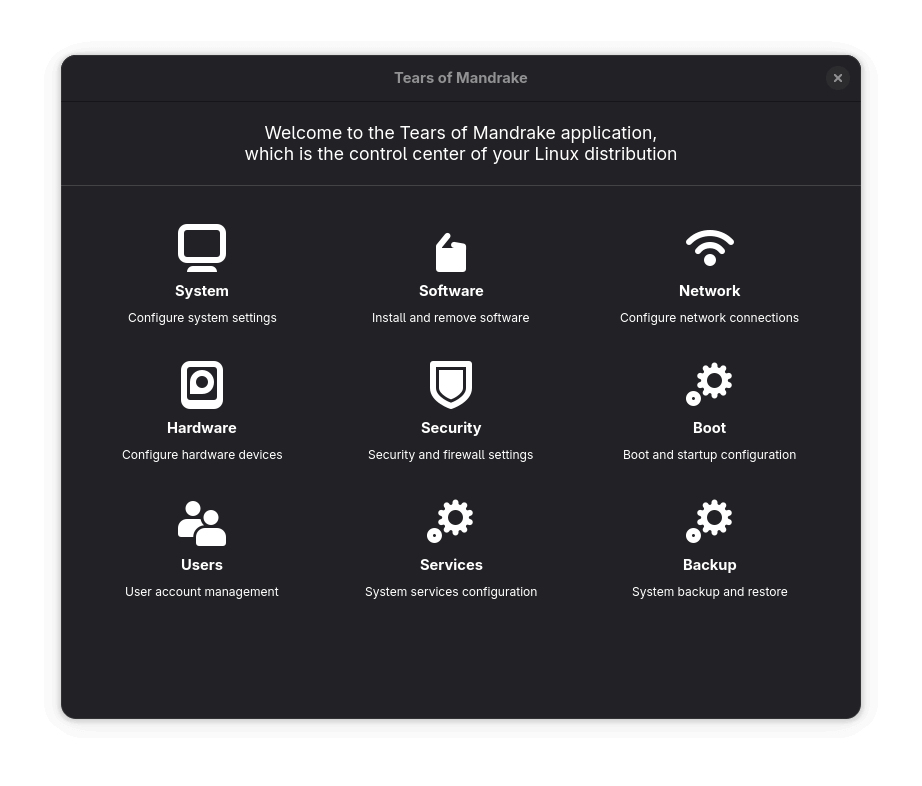Close the Tears of Mandrake window
The image size is (922, 786).
[838, 78]
